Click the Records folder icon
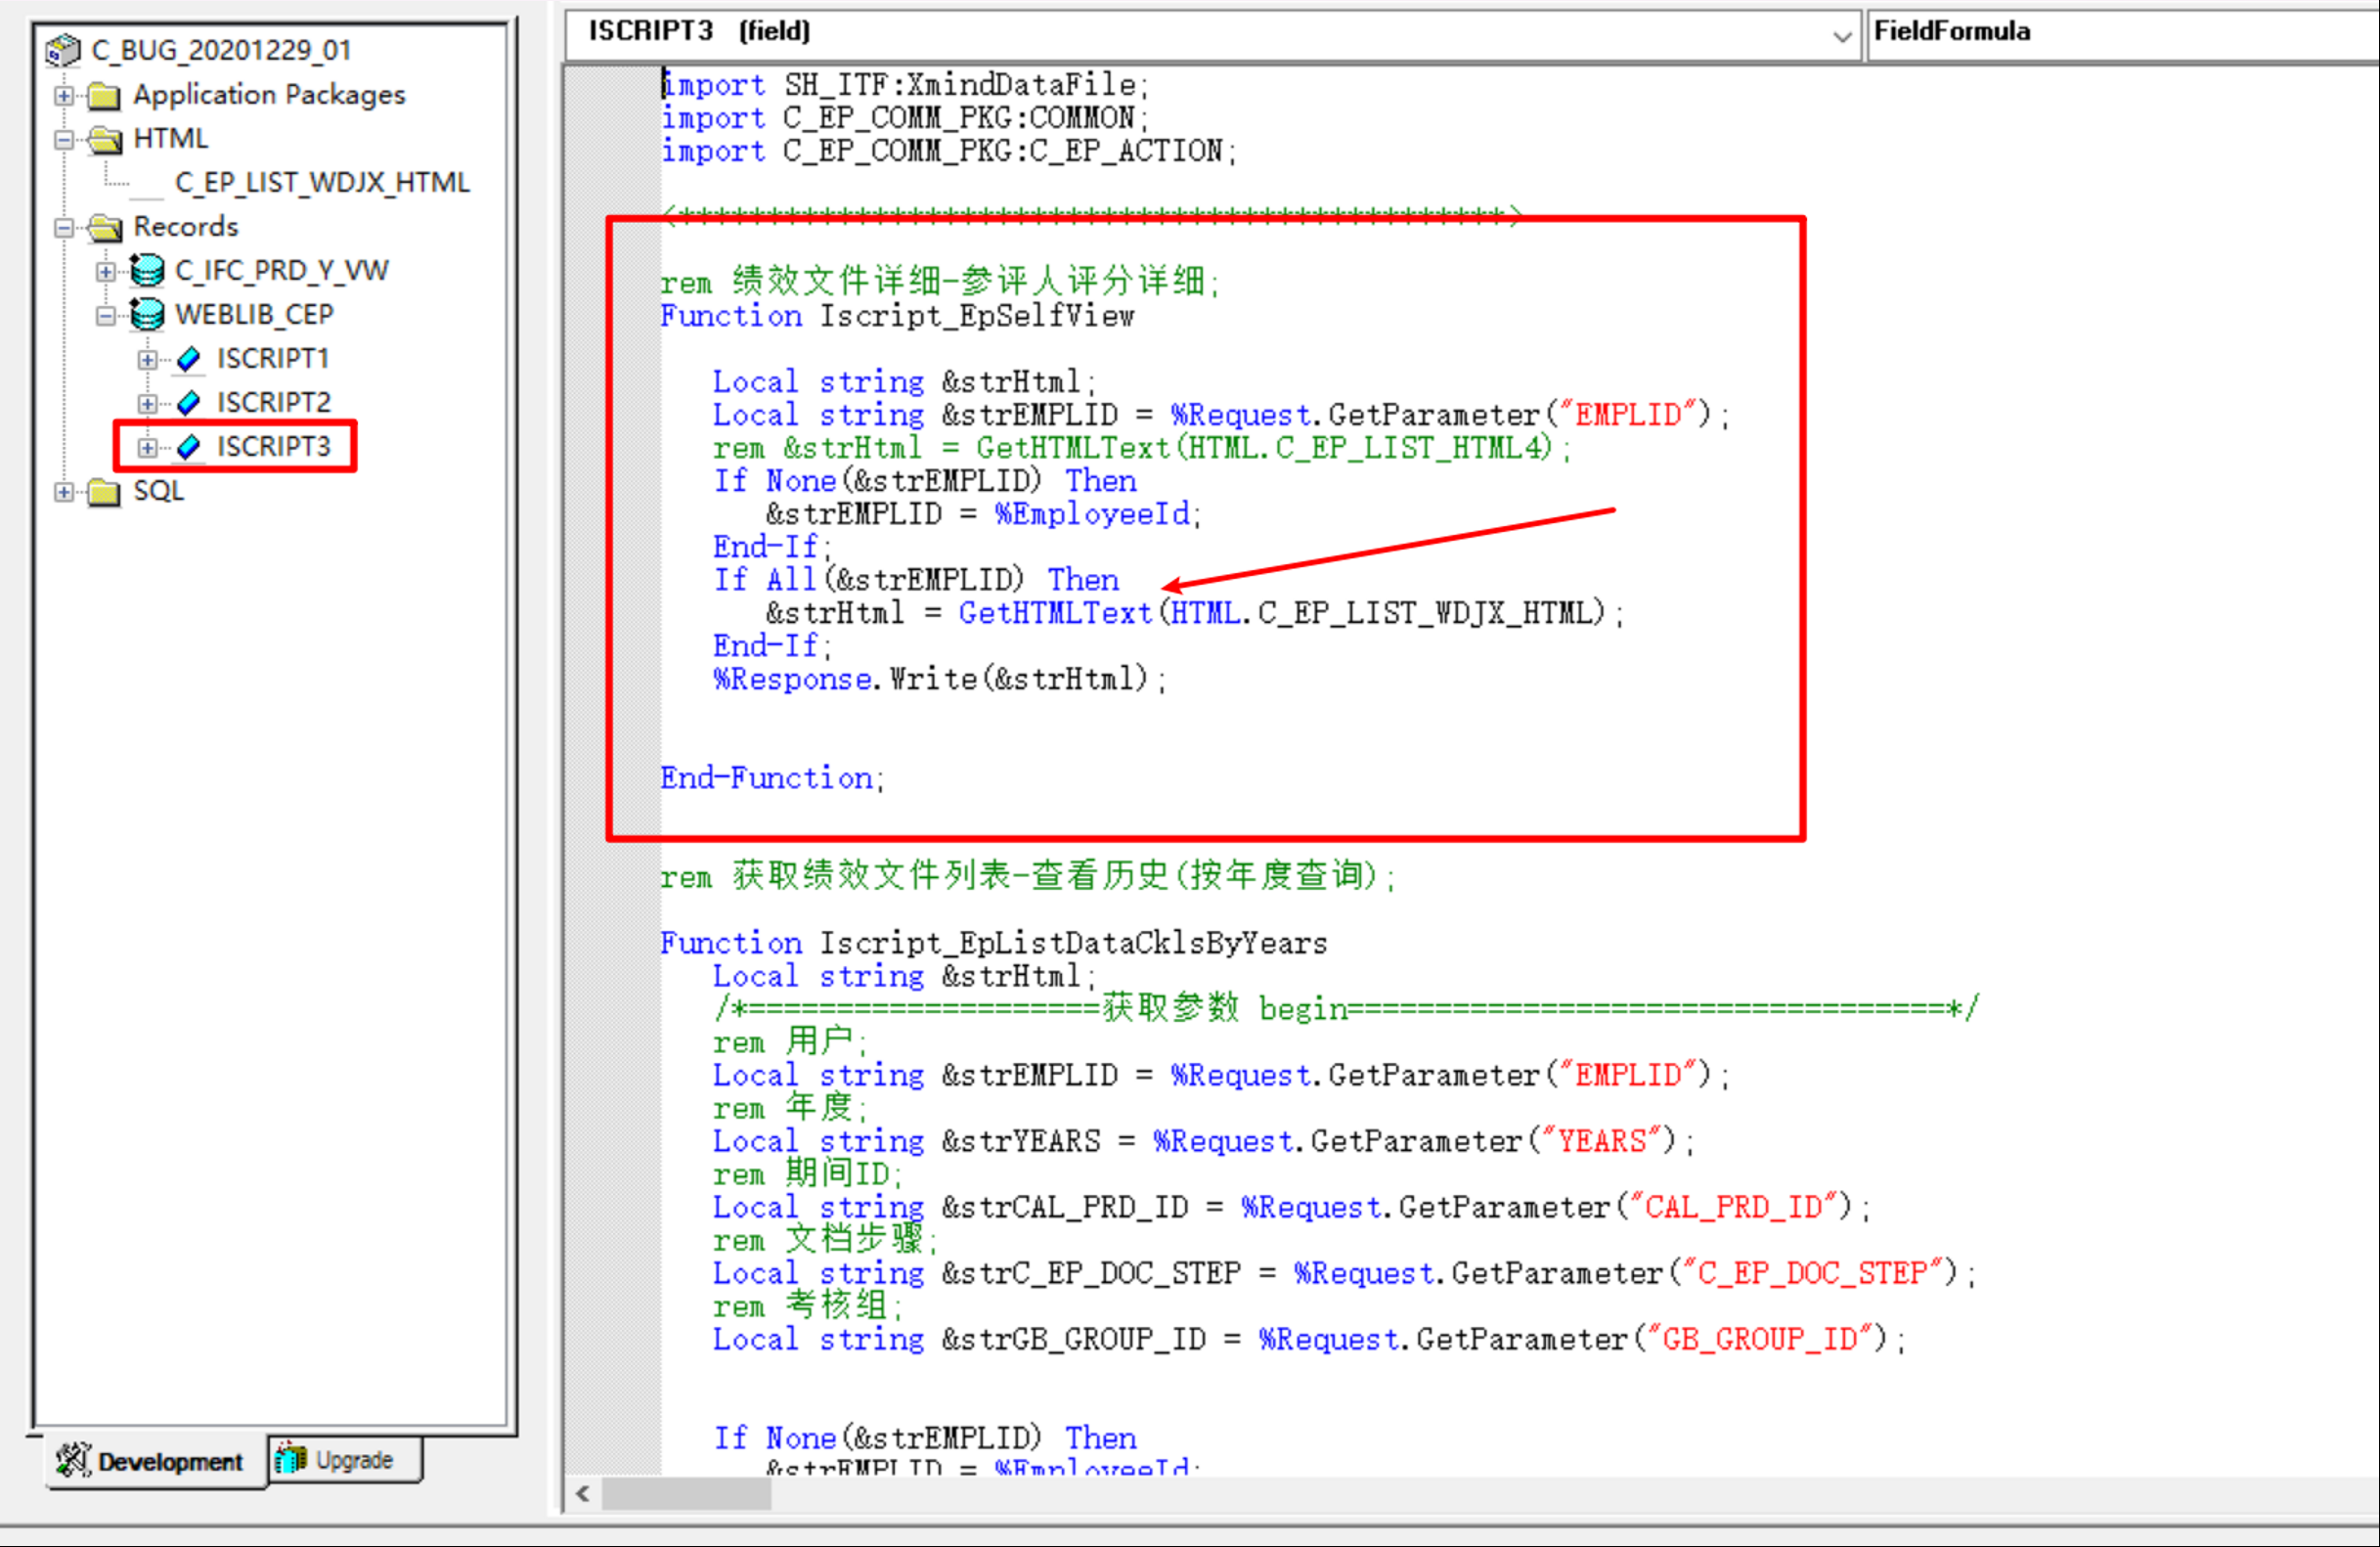The image size is (2380, 1547). [104, 228]
